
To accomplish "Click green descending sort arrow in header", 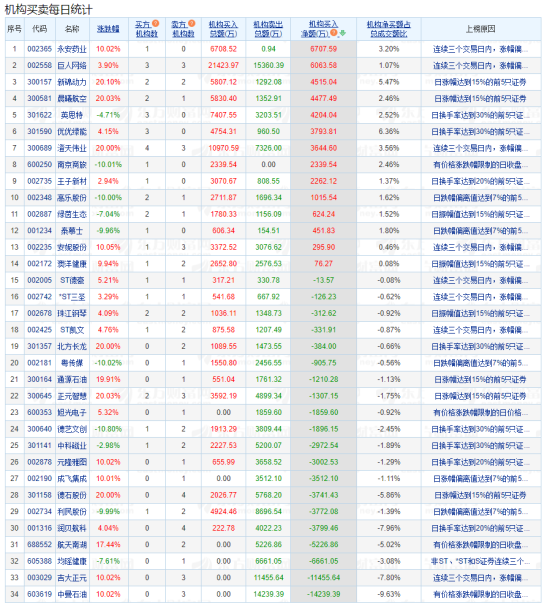I will [343, 33].
